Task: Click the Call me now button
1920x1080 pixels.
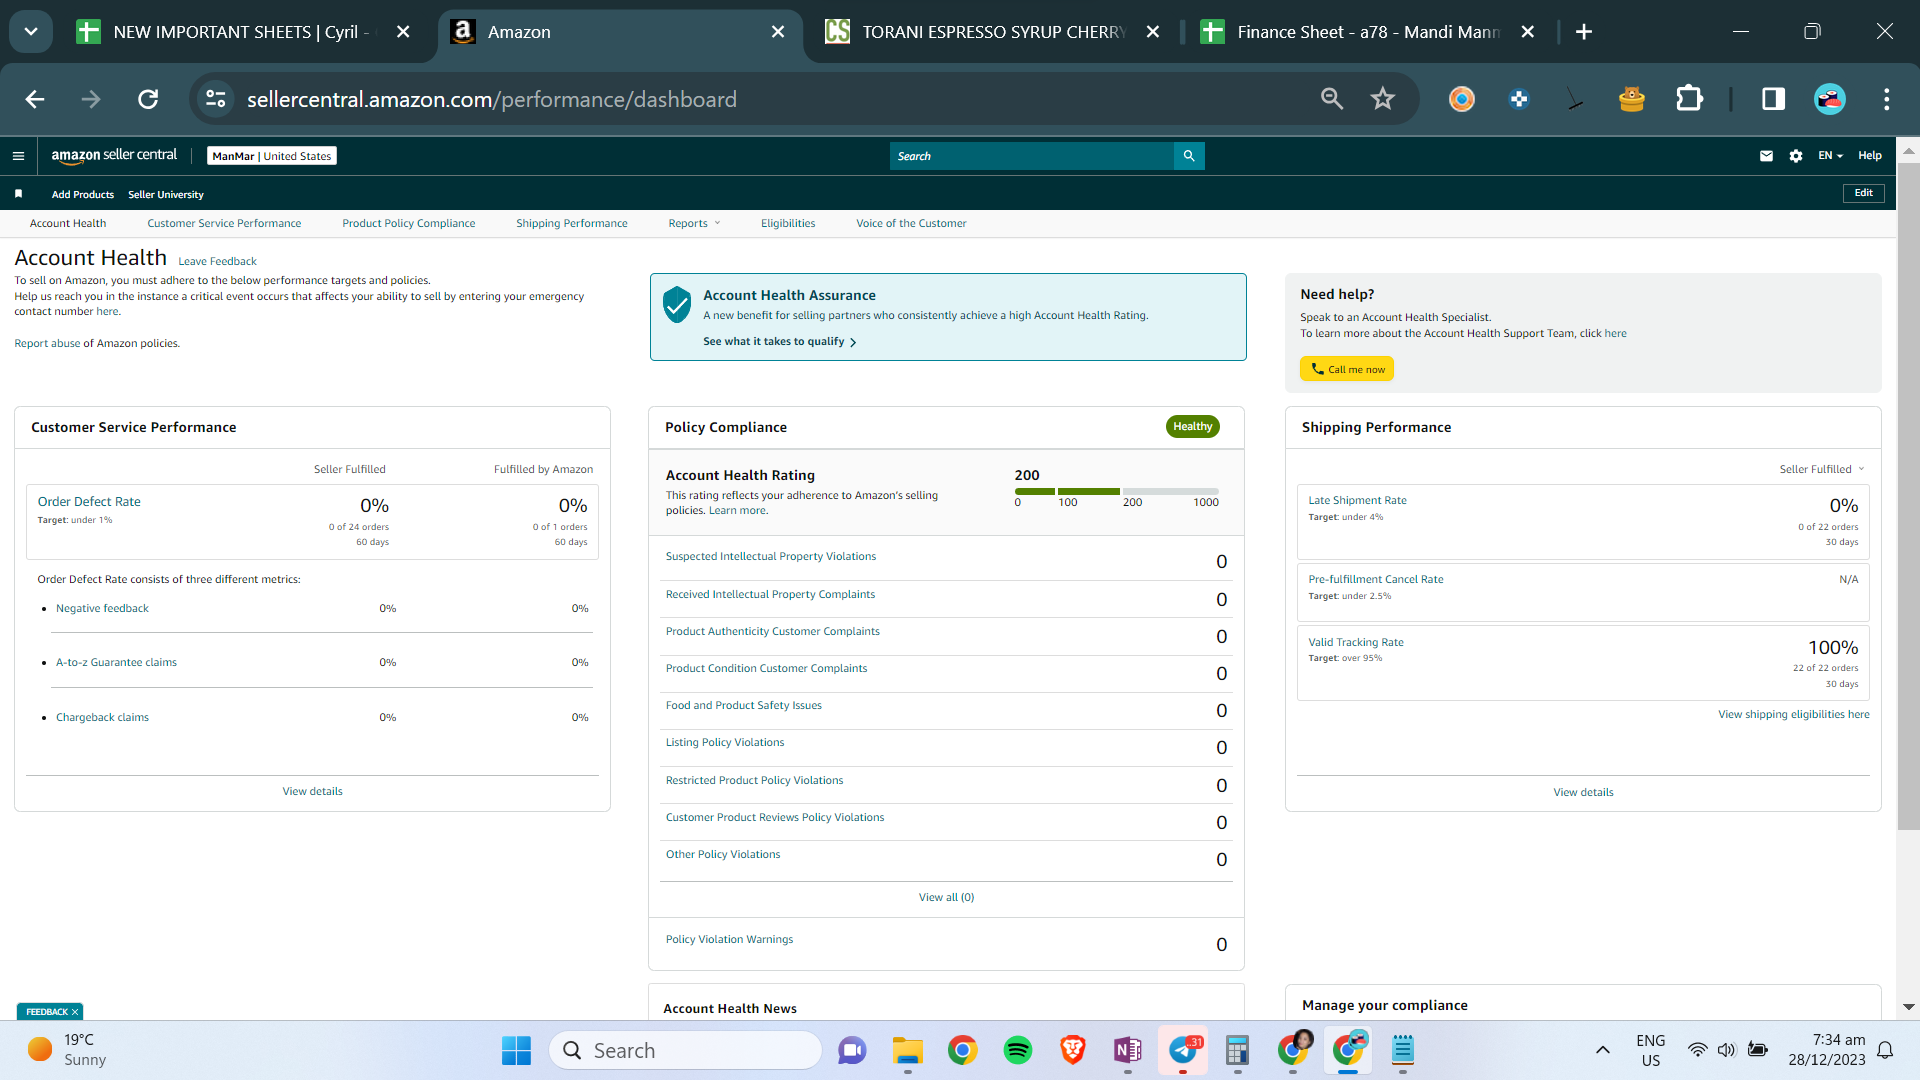Action: point(1347,369)
